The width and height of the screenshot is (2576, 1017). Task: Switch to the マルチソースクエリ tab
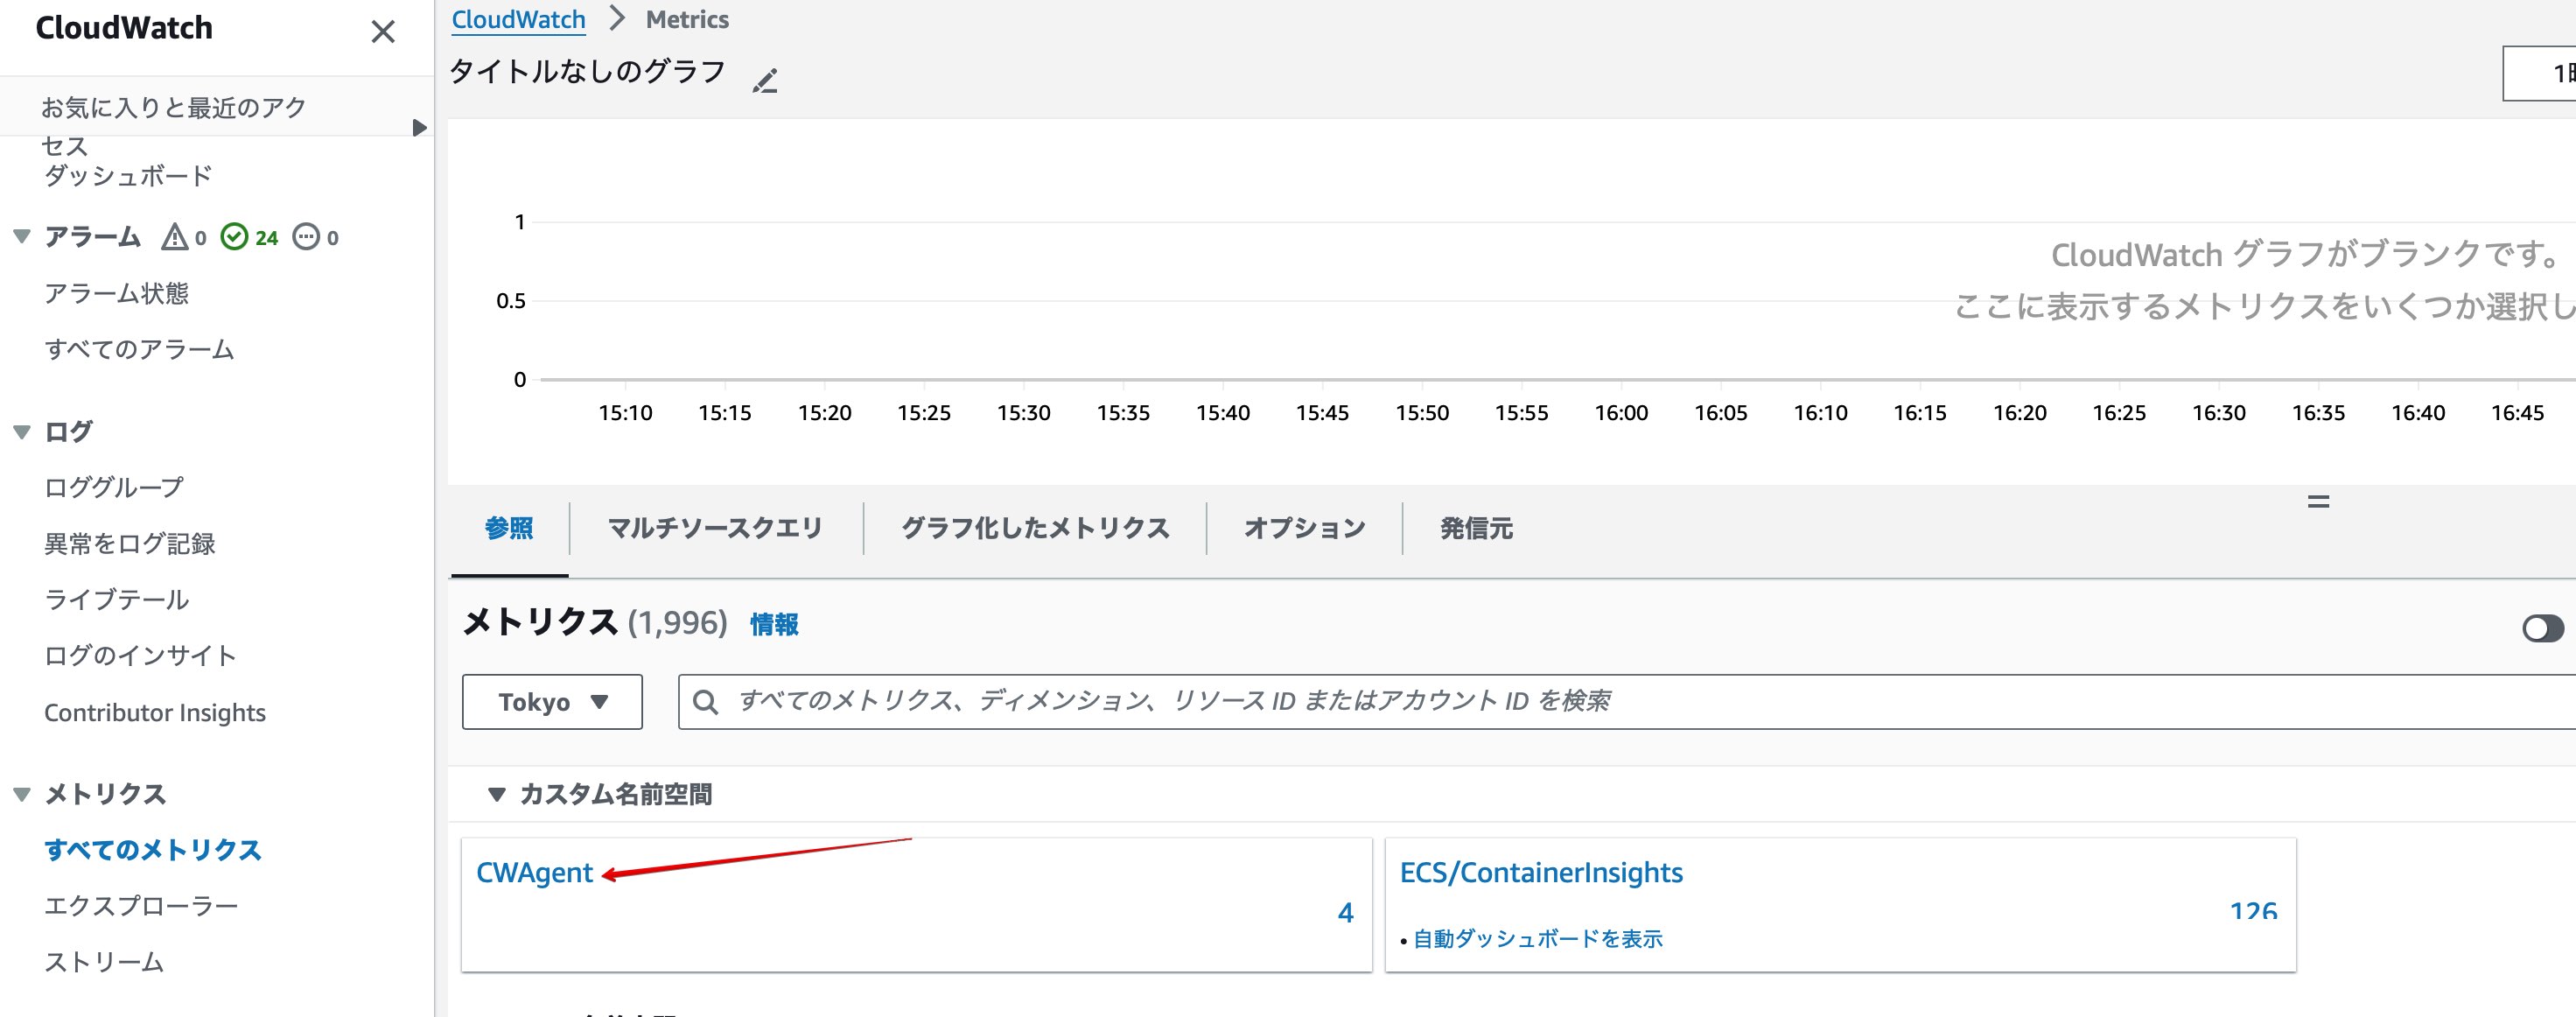(715, 528)
